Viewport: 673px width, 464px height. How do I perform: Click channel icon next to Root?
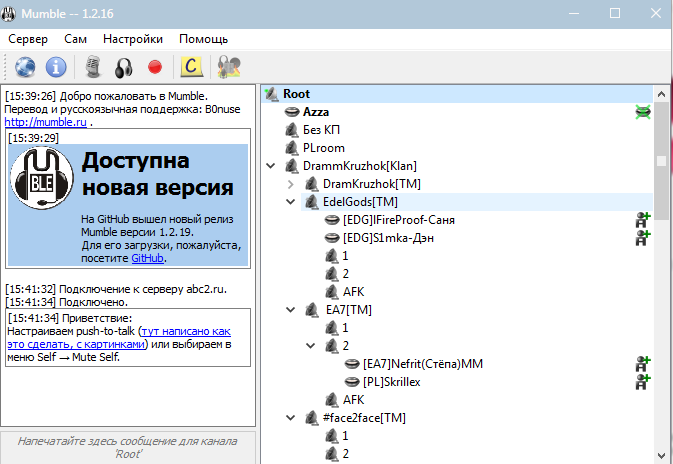(x=272, y=94)
